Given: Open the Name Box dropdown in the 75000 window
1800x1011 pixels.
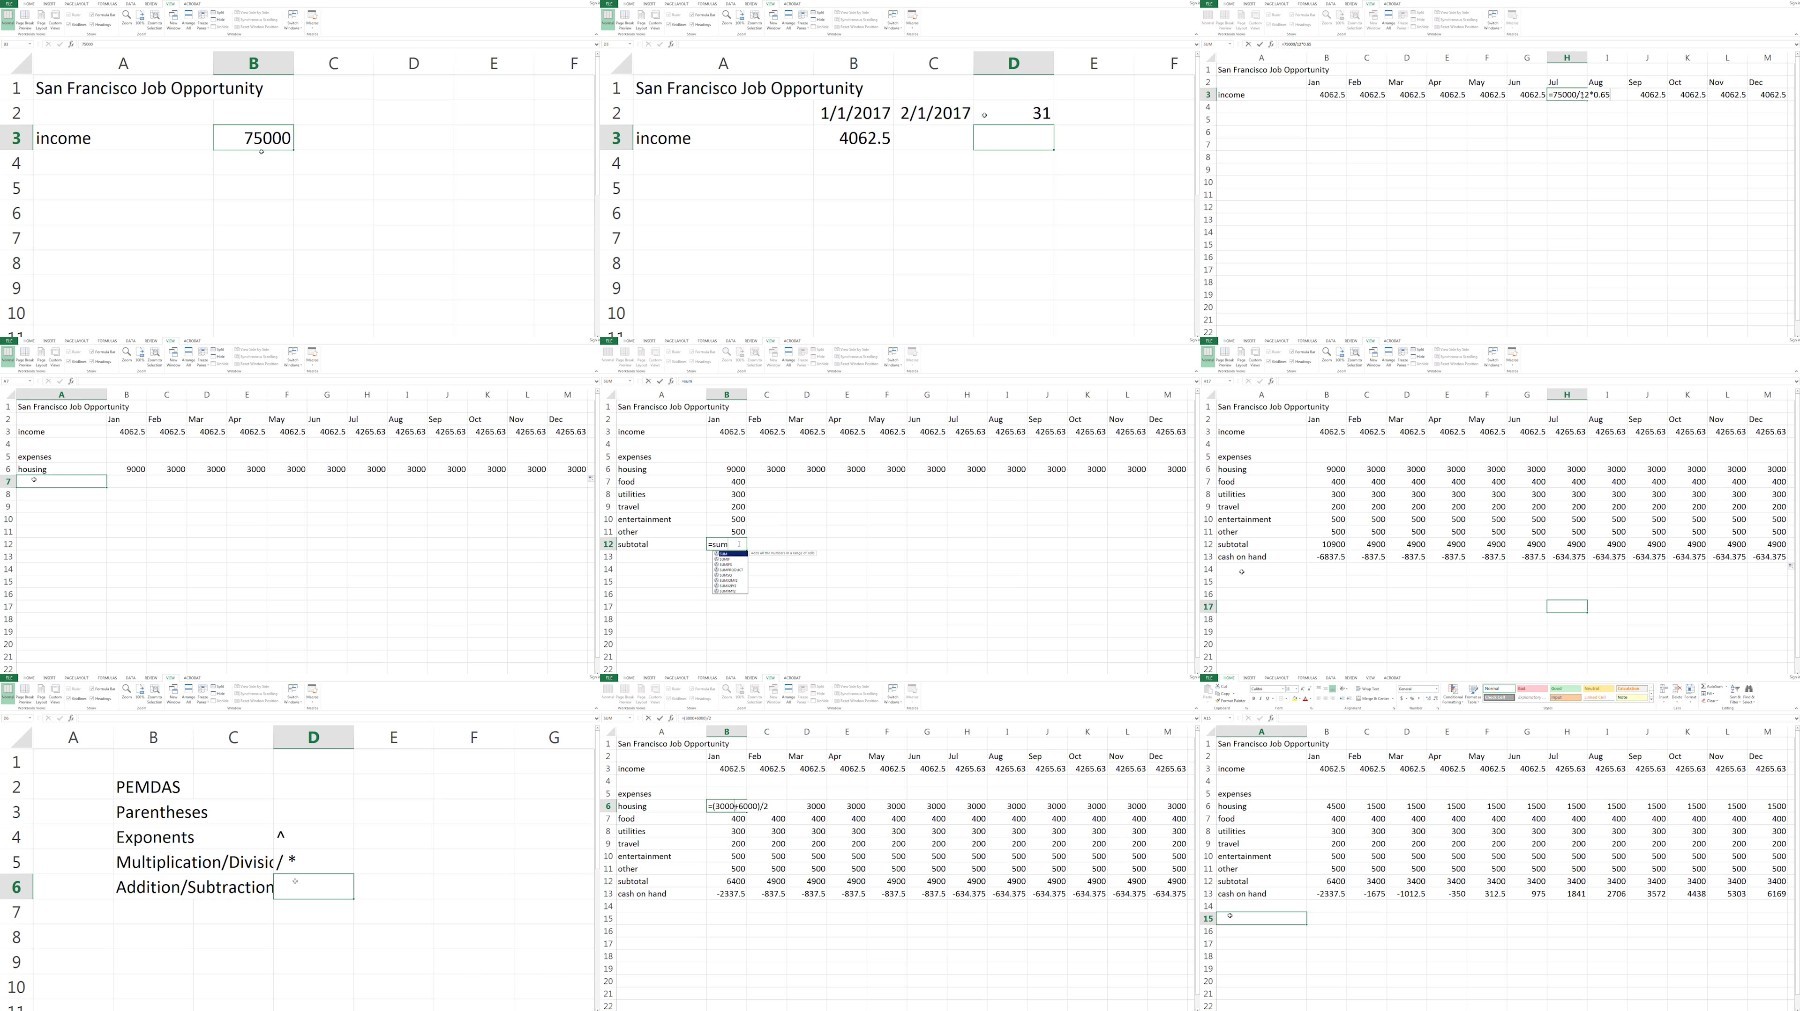Looking at the screenshot, I should tap(30, 44).
